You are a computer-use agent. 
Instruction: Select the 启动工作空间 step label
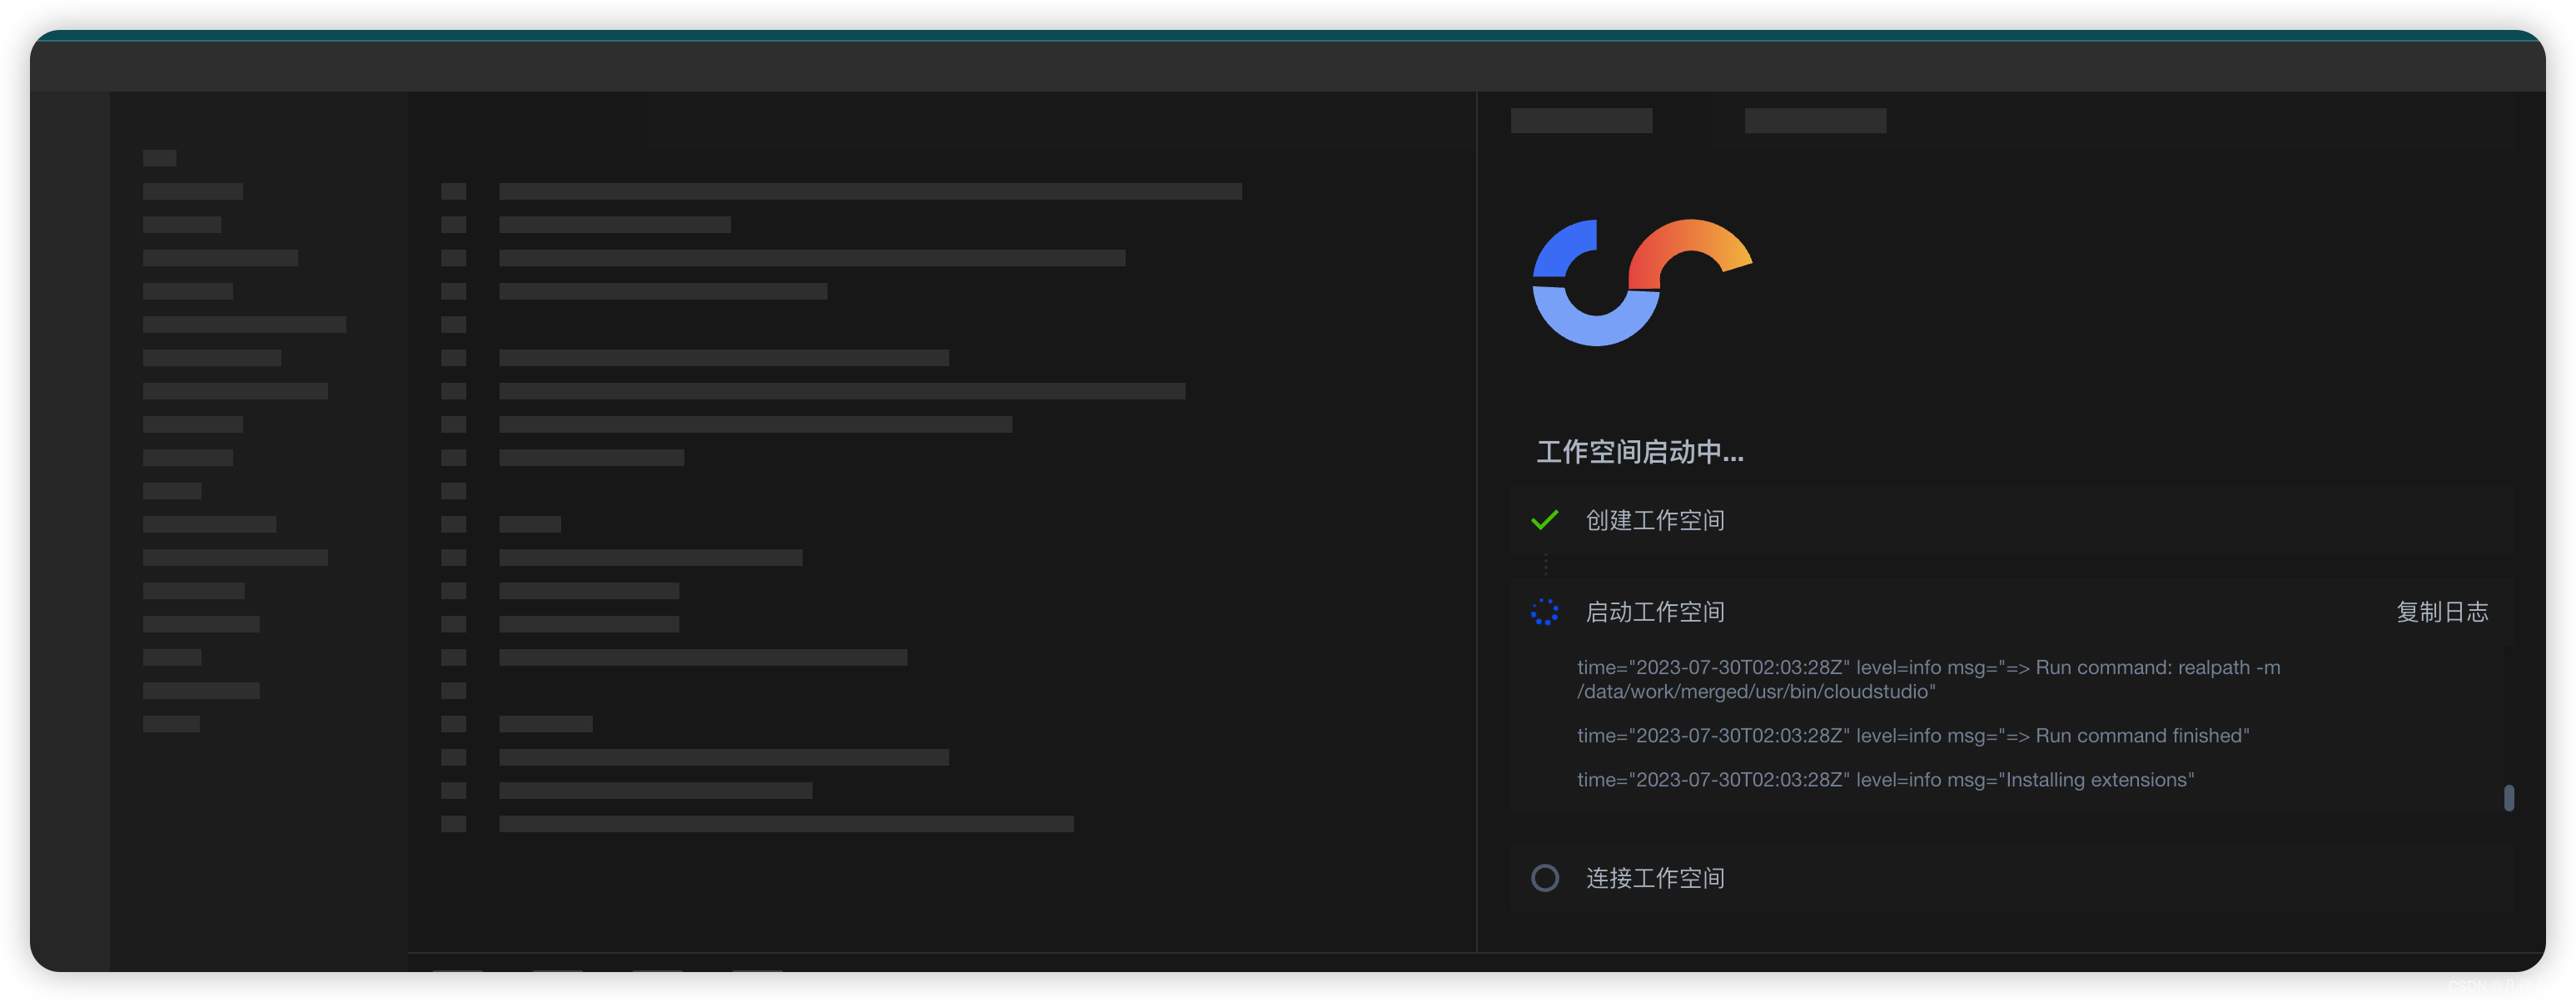(x=1654, y=612)
